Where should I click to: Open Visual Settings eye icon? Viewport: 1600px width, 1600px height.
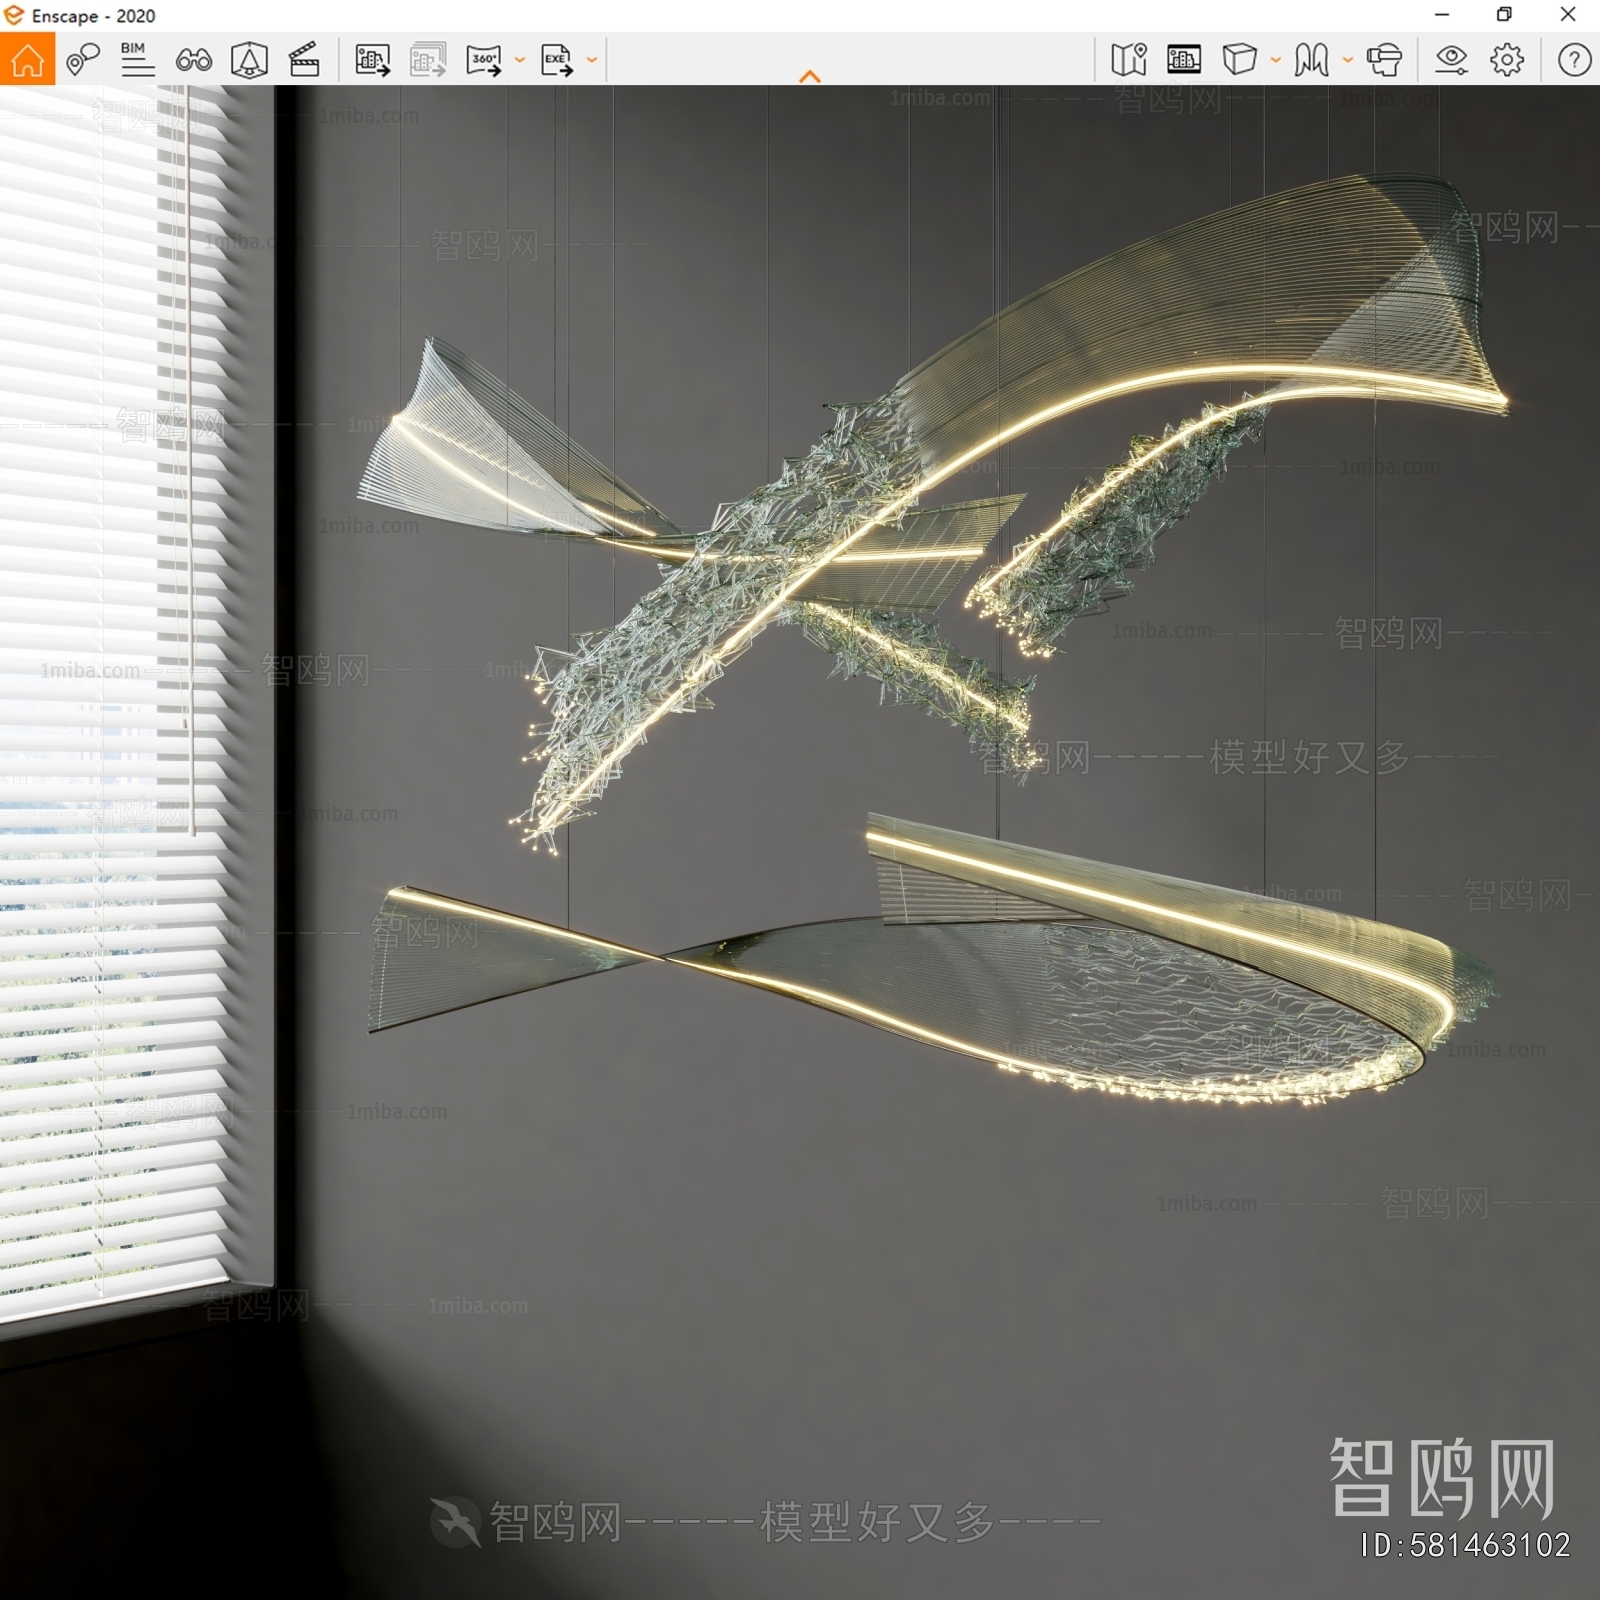(x=1451, y=60)
